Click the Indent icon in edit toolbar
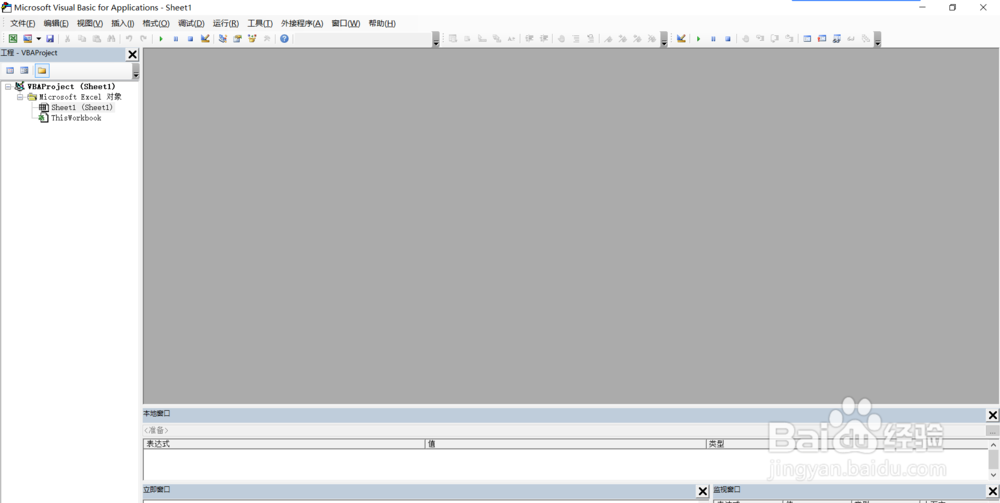 529,39
